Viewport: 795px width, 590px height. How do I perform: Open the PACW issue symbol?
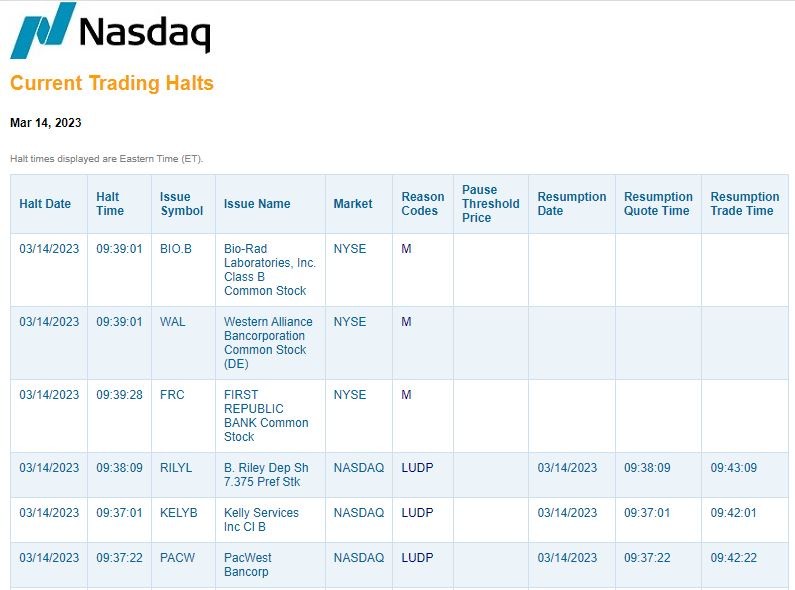point(177,558)
